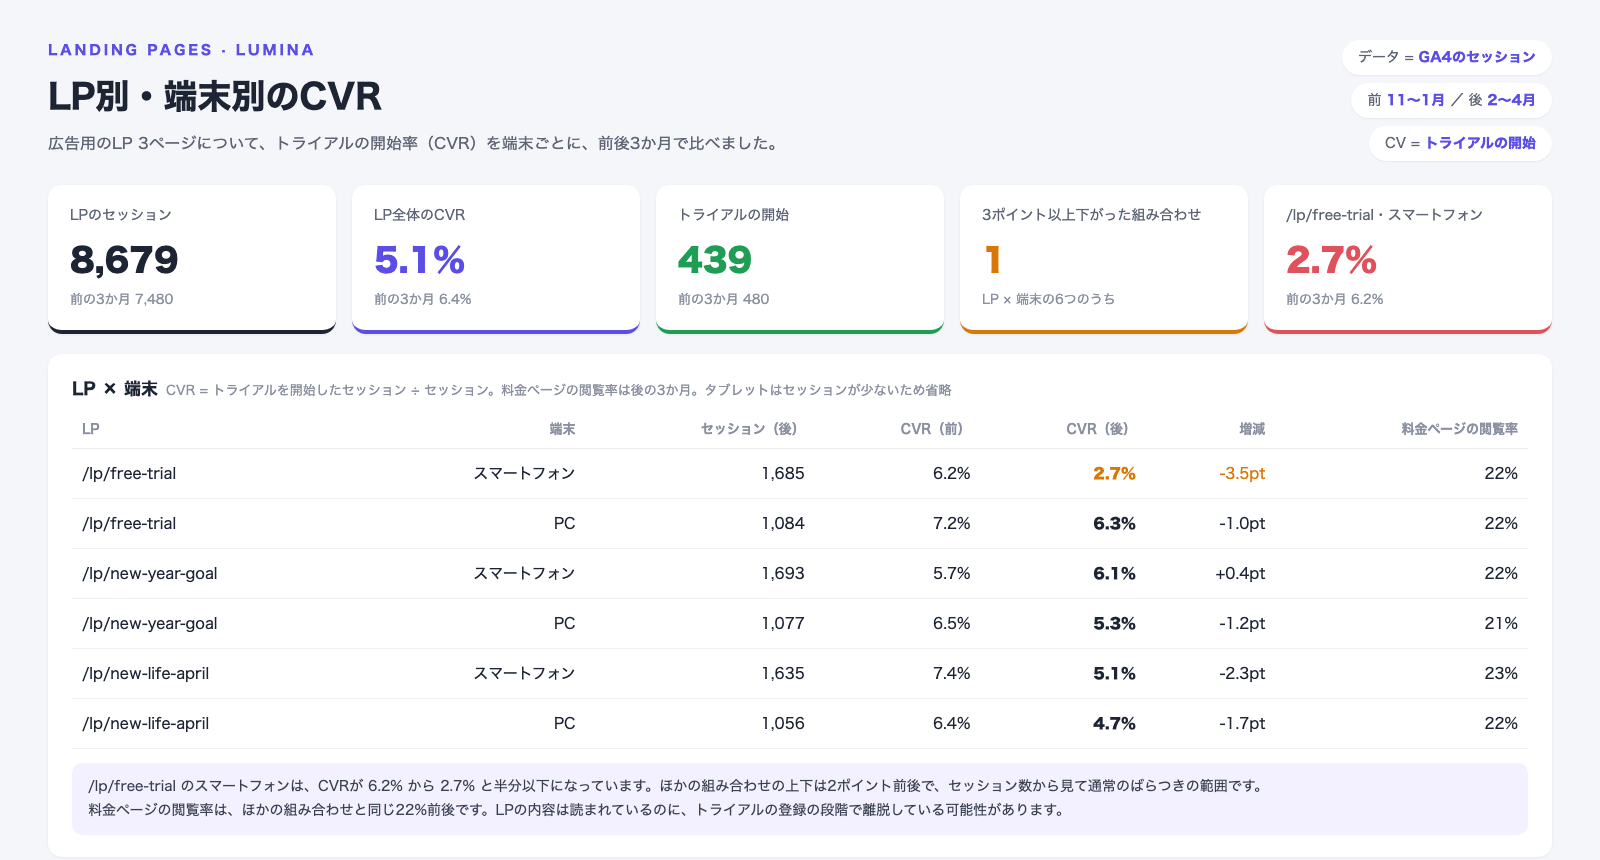Select the -2.3pt change value
The height and width of the screenshot is (860, 1600).
[1242, 674]
